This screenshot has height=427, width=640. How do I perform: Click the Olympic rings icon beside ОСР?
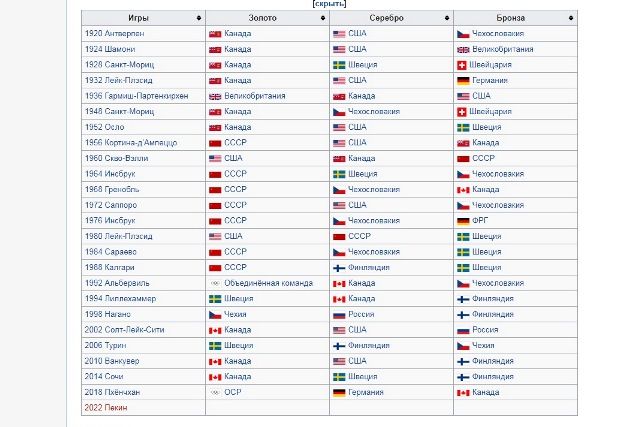click(x=215, y=392)
